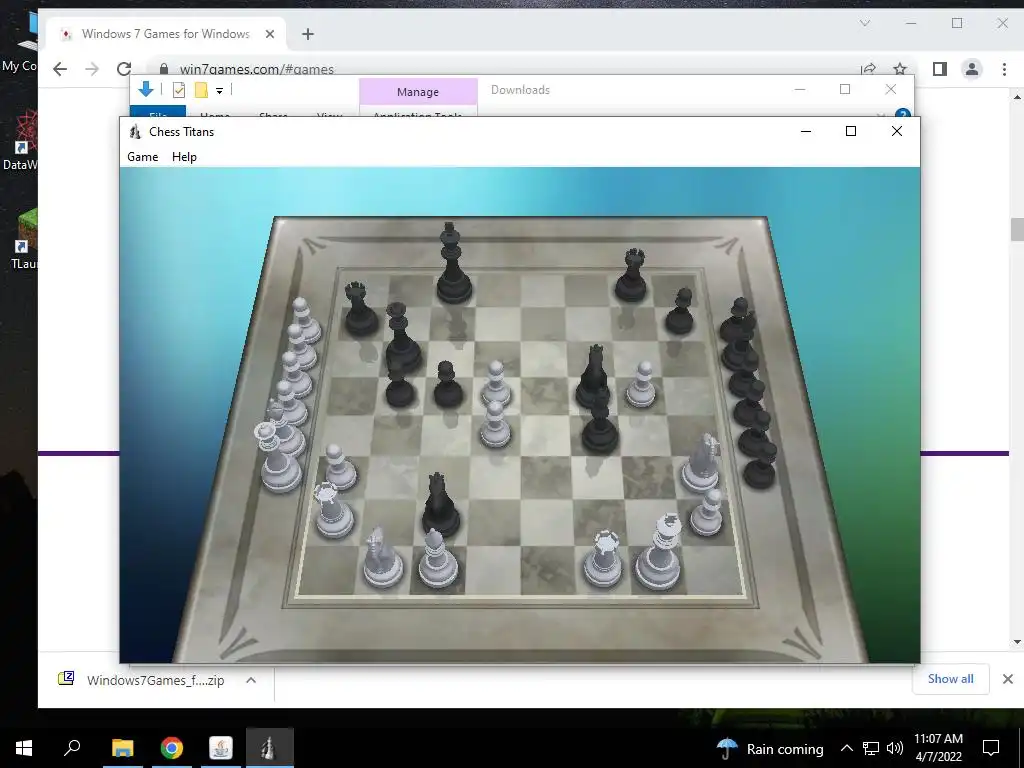This screenshot has height=768, width=1024.
Task: Click the Share this page icon in Chrome
Action: click(869, 69)
